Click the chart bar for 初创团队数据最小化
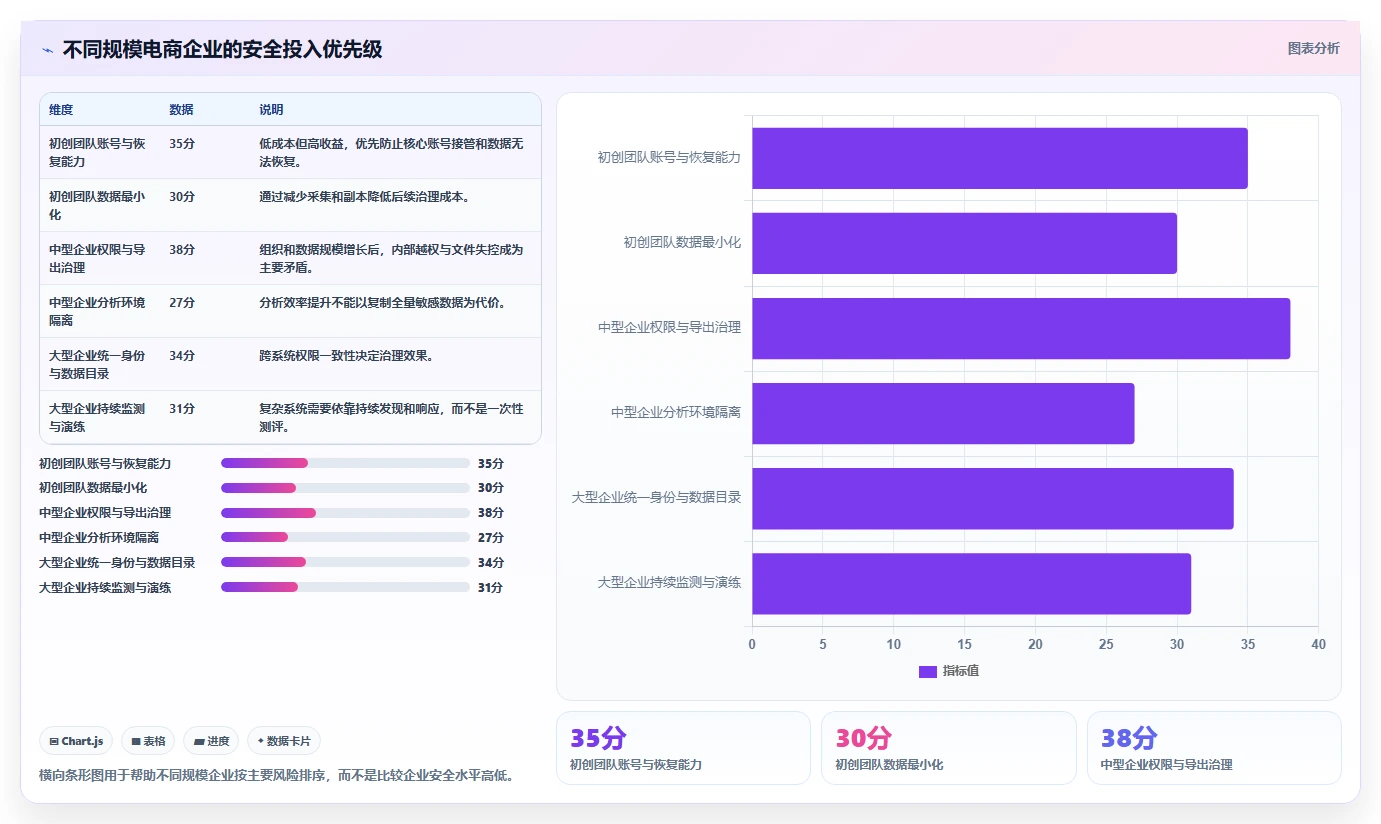 coord(964,243)
